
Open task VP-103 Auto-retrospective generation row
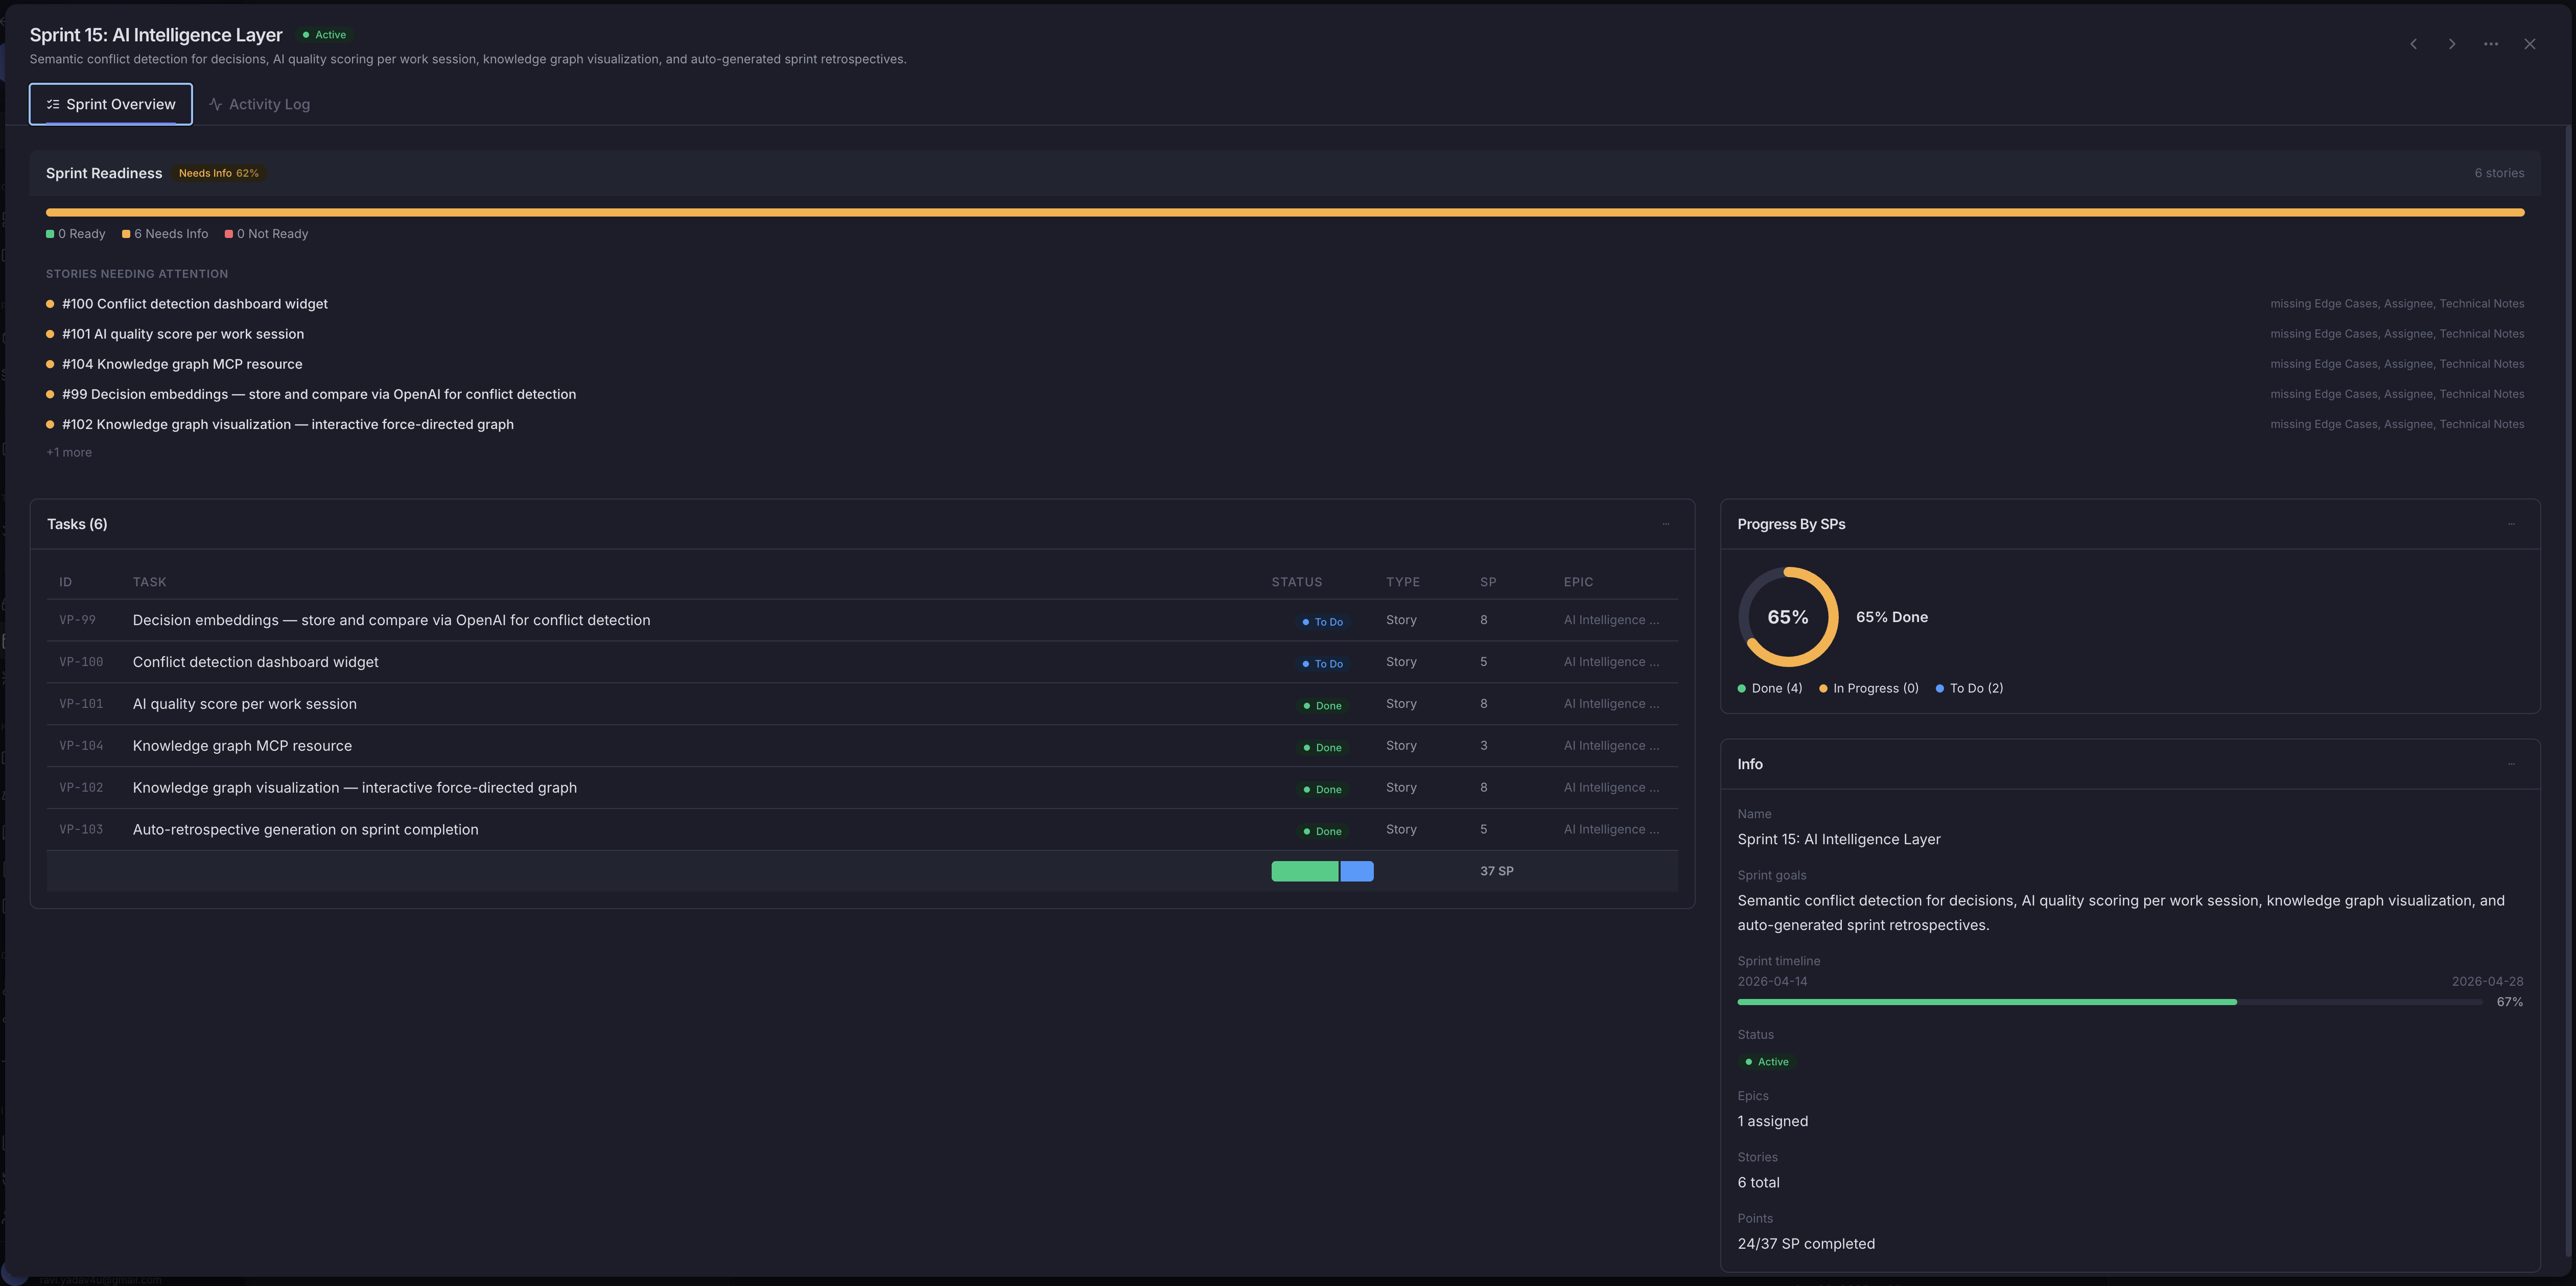[x=305, y=830]
